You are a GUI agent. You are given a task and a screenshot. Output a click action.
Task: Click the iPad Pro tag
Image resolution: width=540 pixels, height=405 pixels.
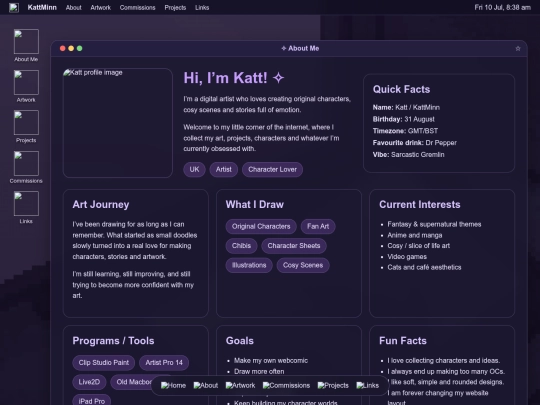pos(92,401)
